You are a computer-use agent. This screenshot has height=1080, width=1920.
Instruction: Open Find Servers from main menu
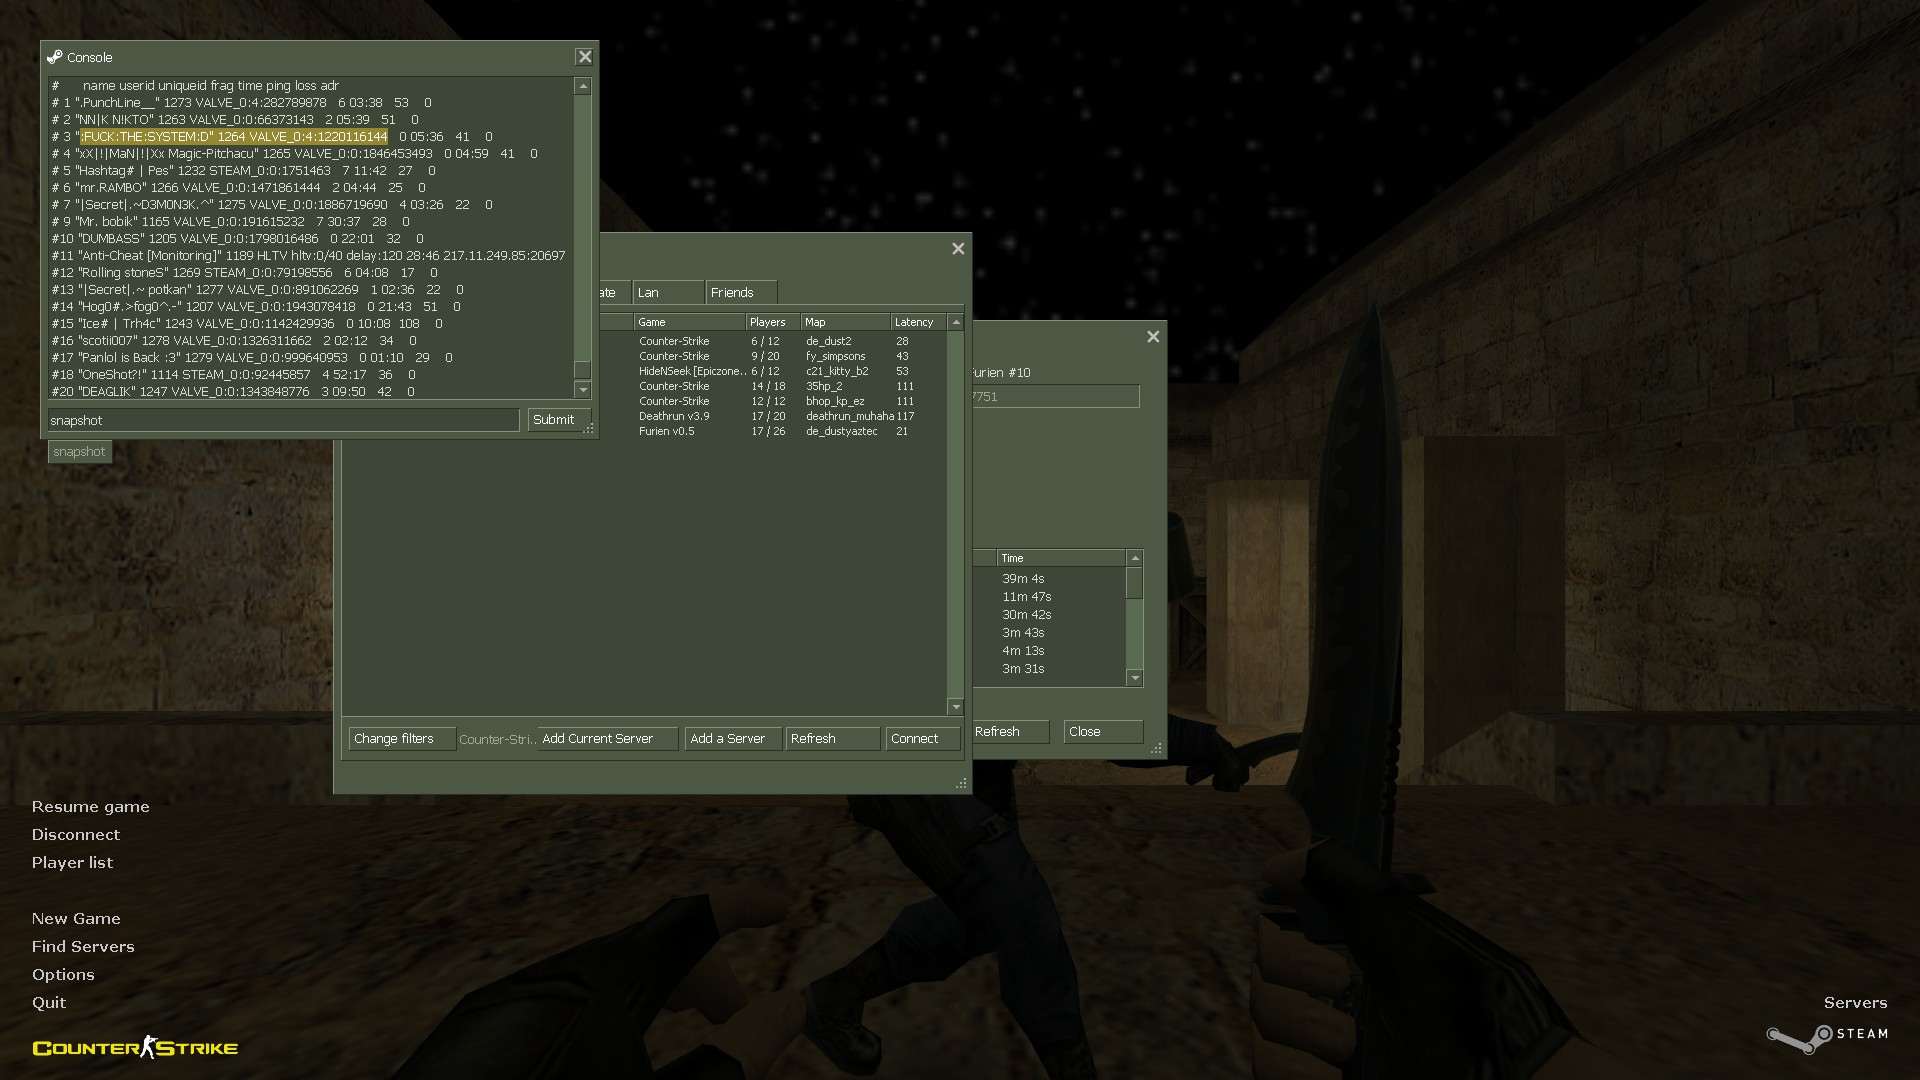[83, 946]
